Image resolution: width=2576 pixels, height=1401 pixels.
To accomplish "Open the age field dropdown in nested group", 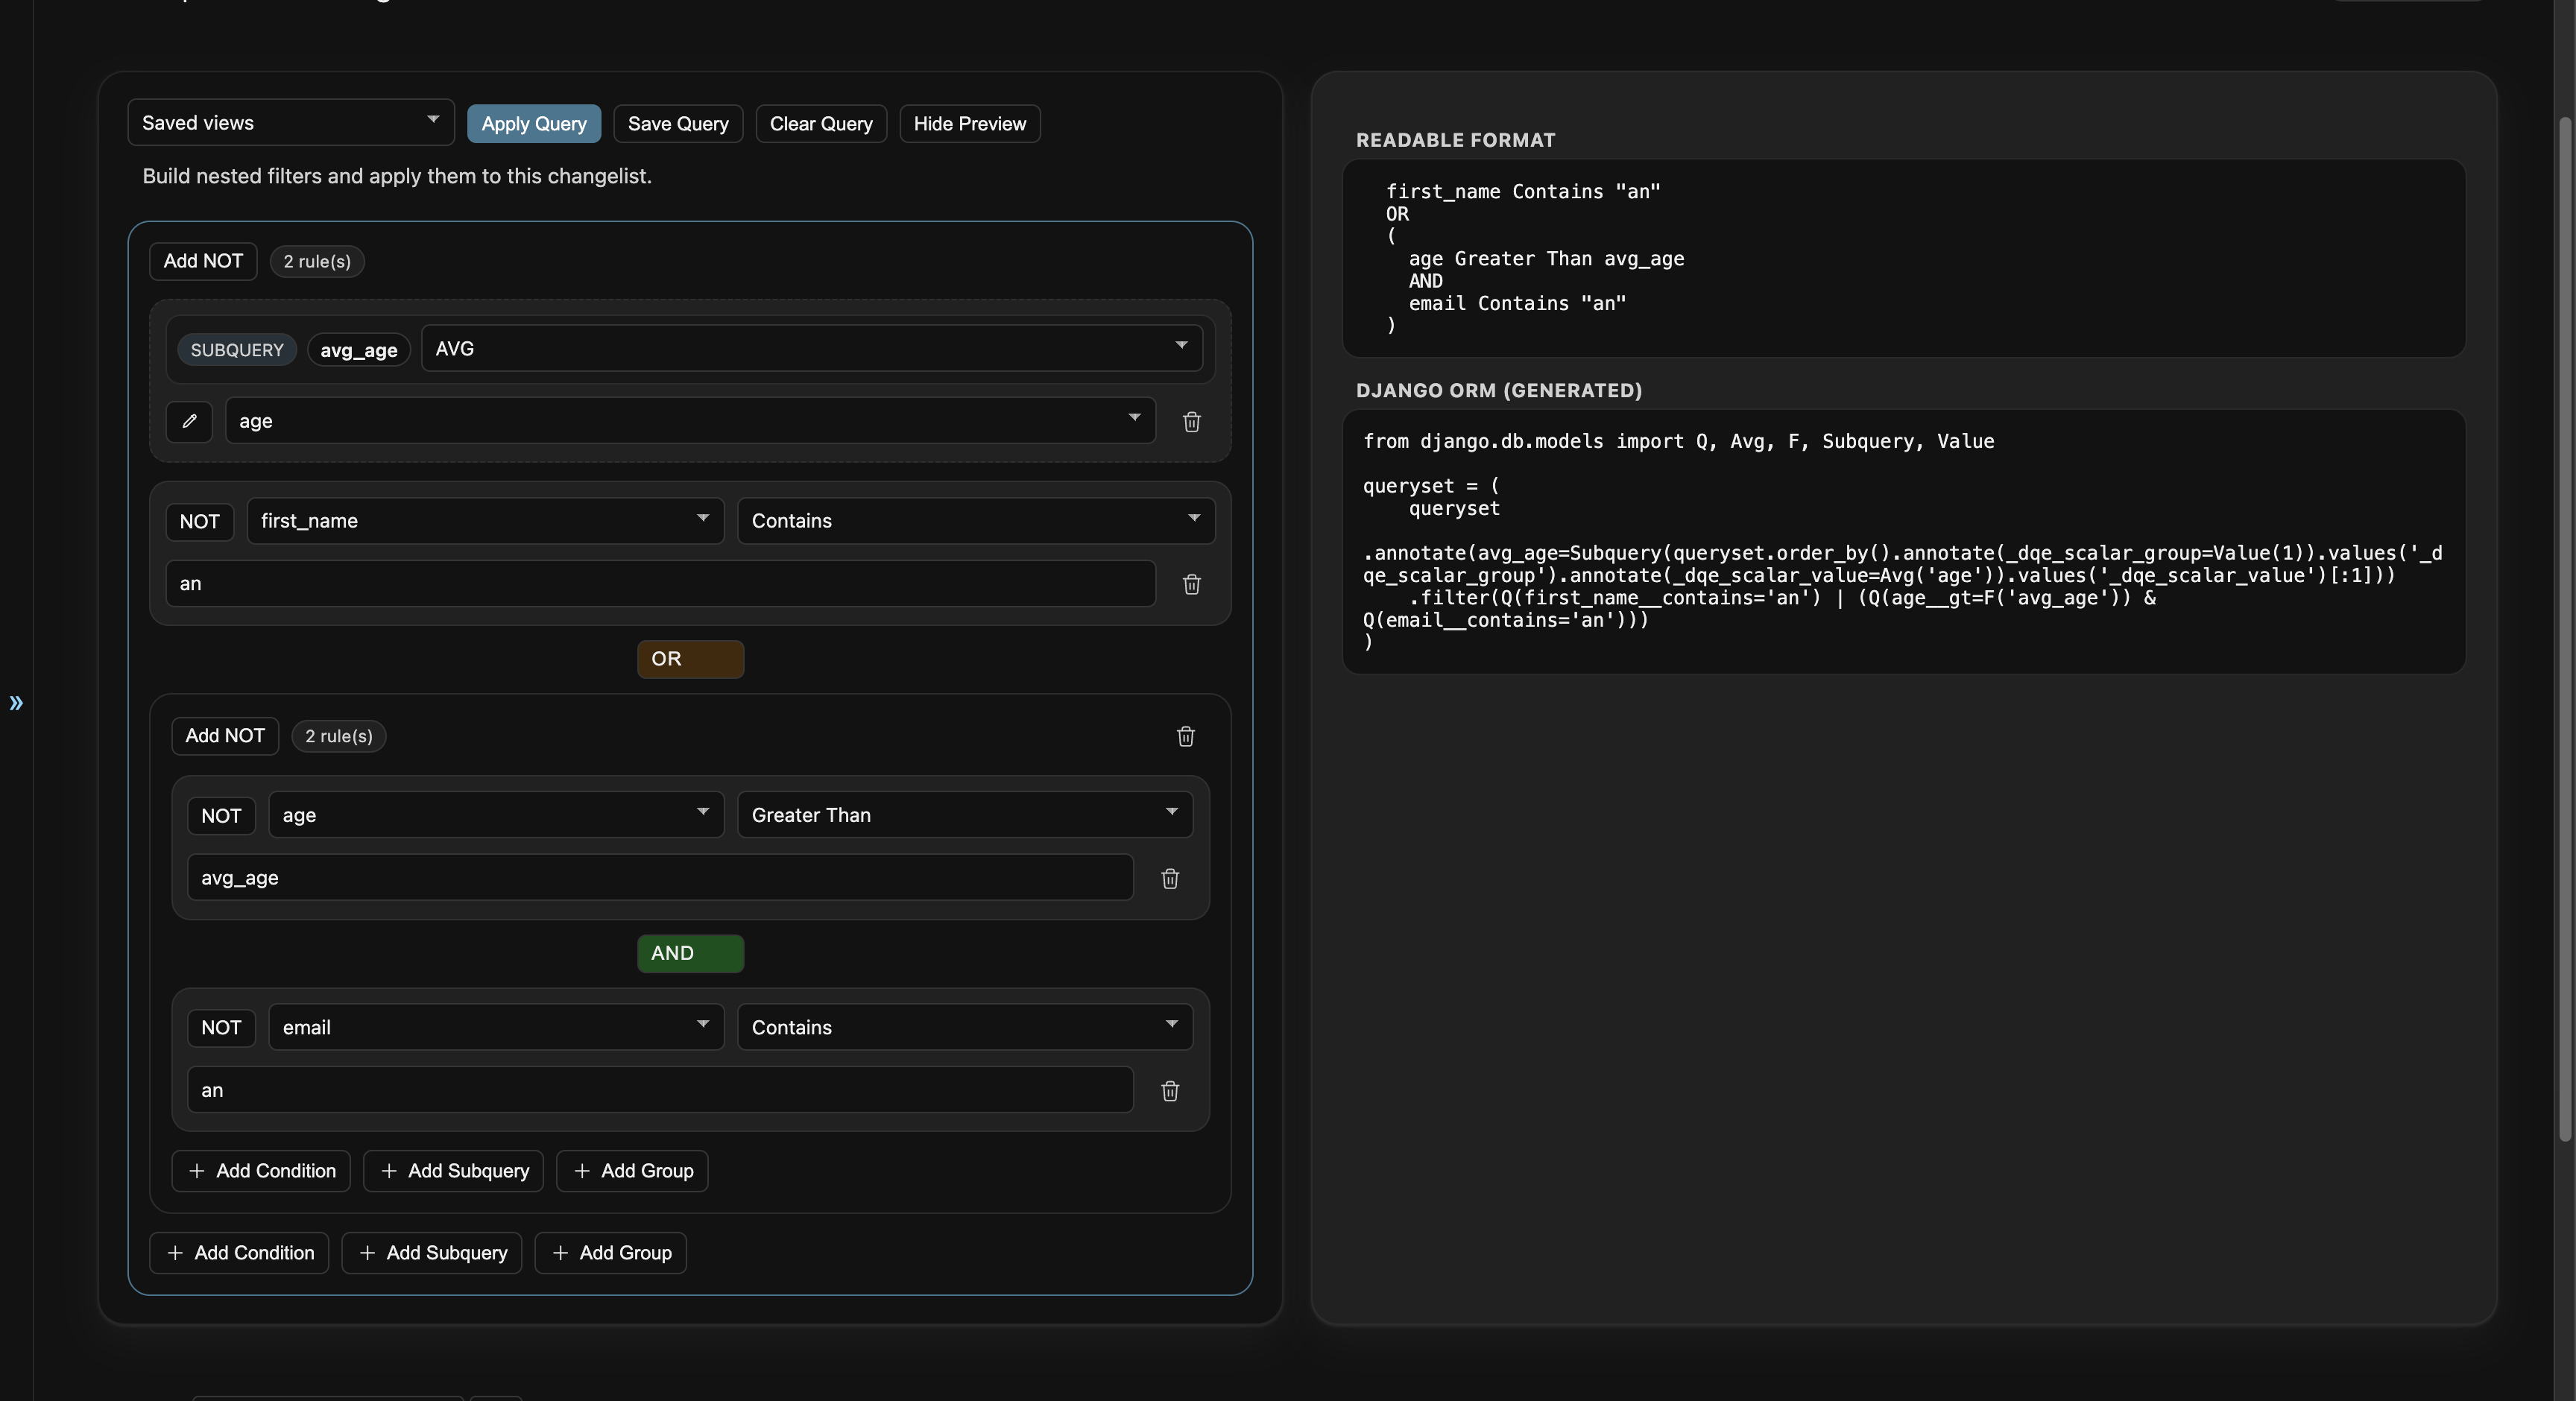I will [496, 815].
